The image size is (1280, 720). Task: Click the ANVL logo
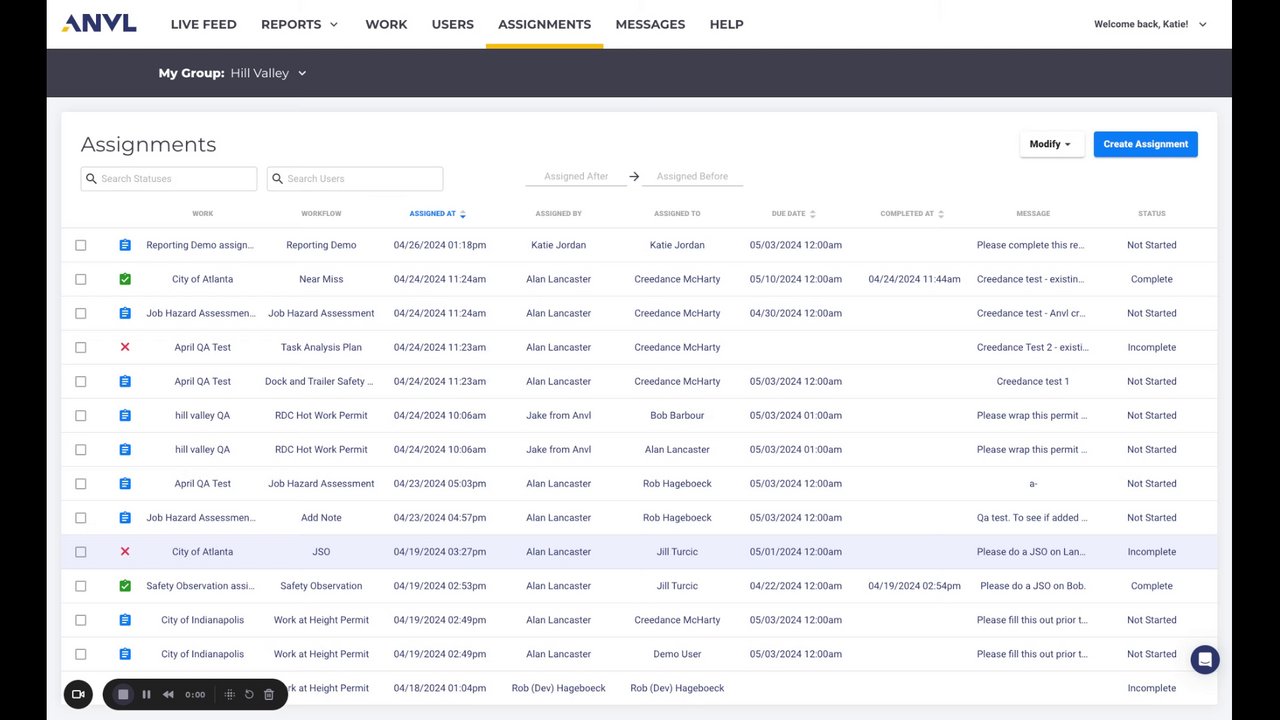coord(99,23)
